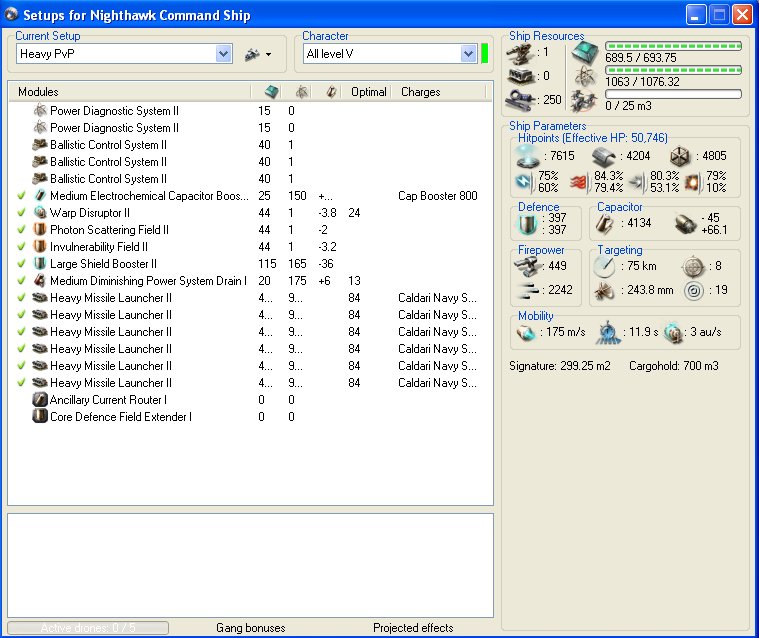
Task: Expand the Character dropdown set to All level V
Action: click(x=468, y=54)
